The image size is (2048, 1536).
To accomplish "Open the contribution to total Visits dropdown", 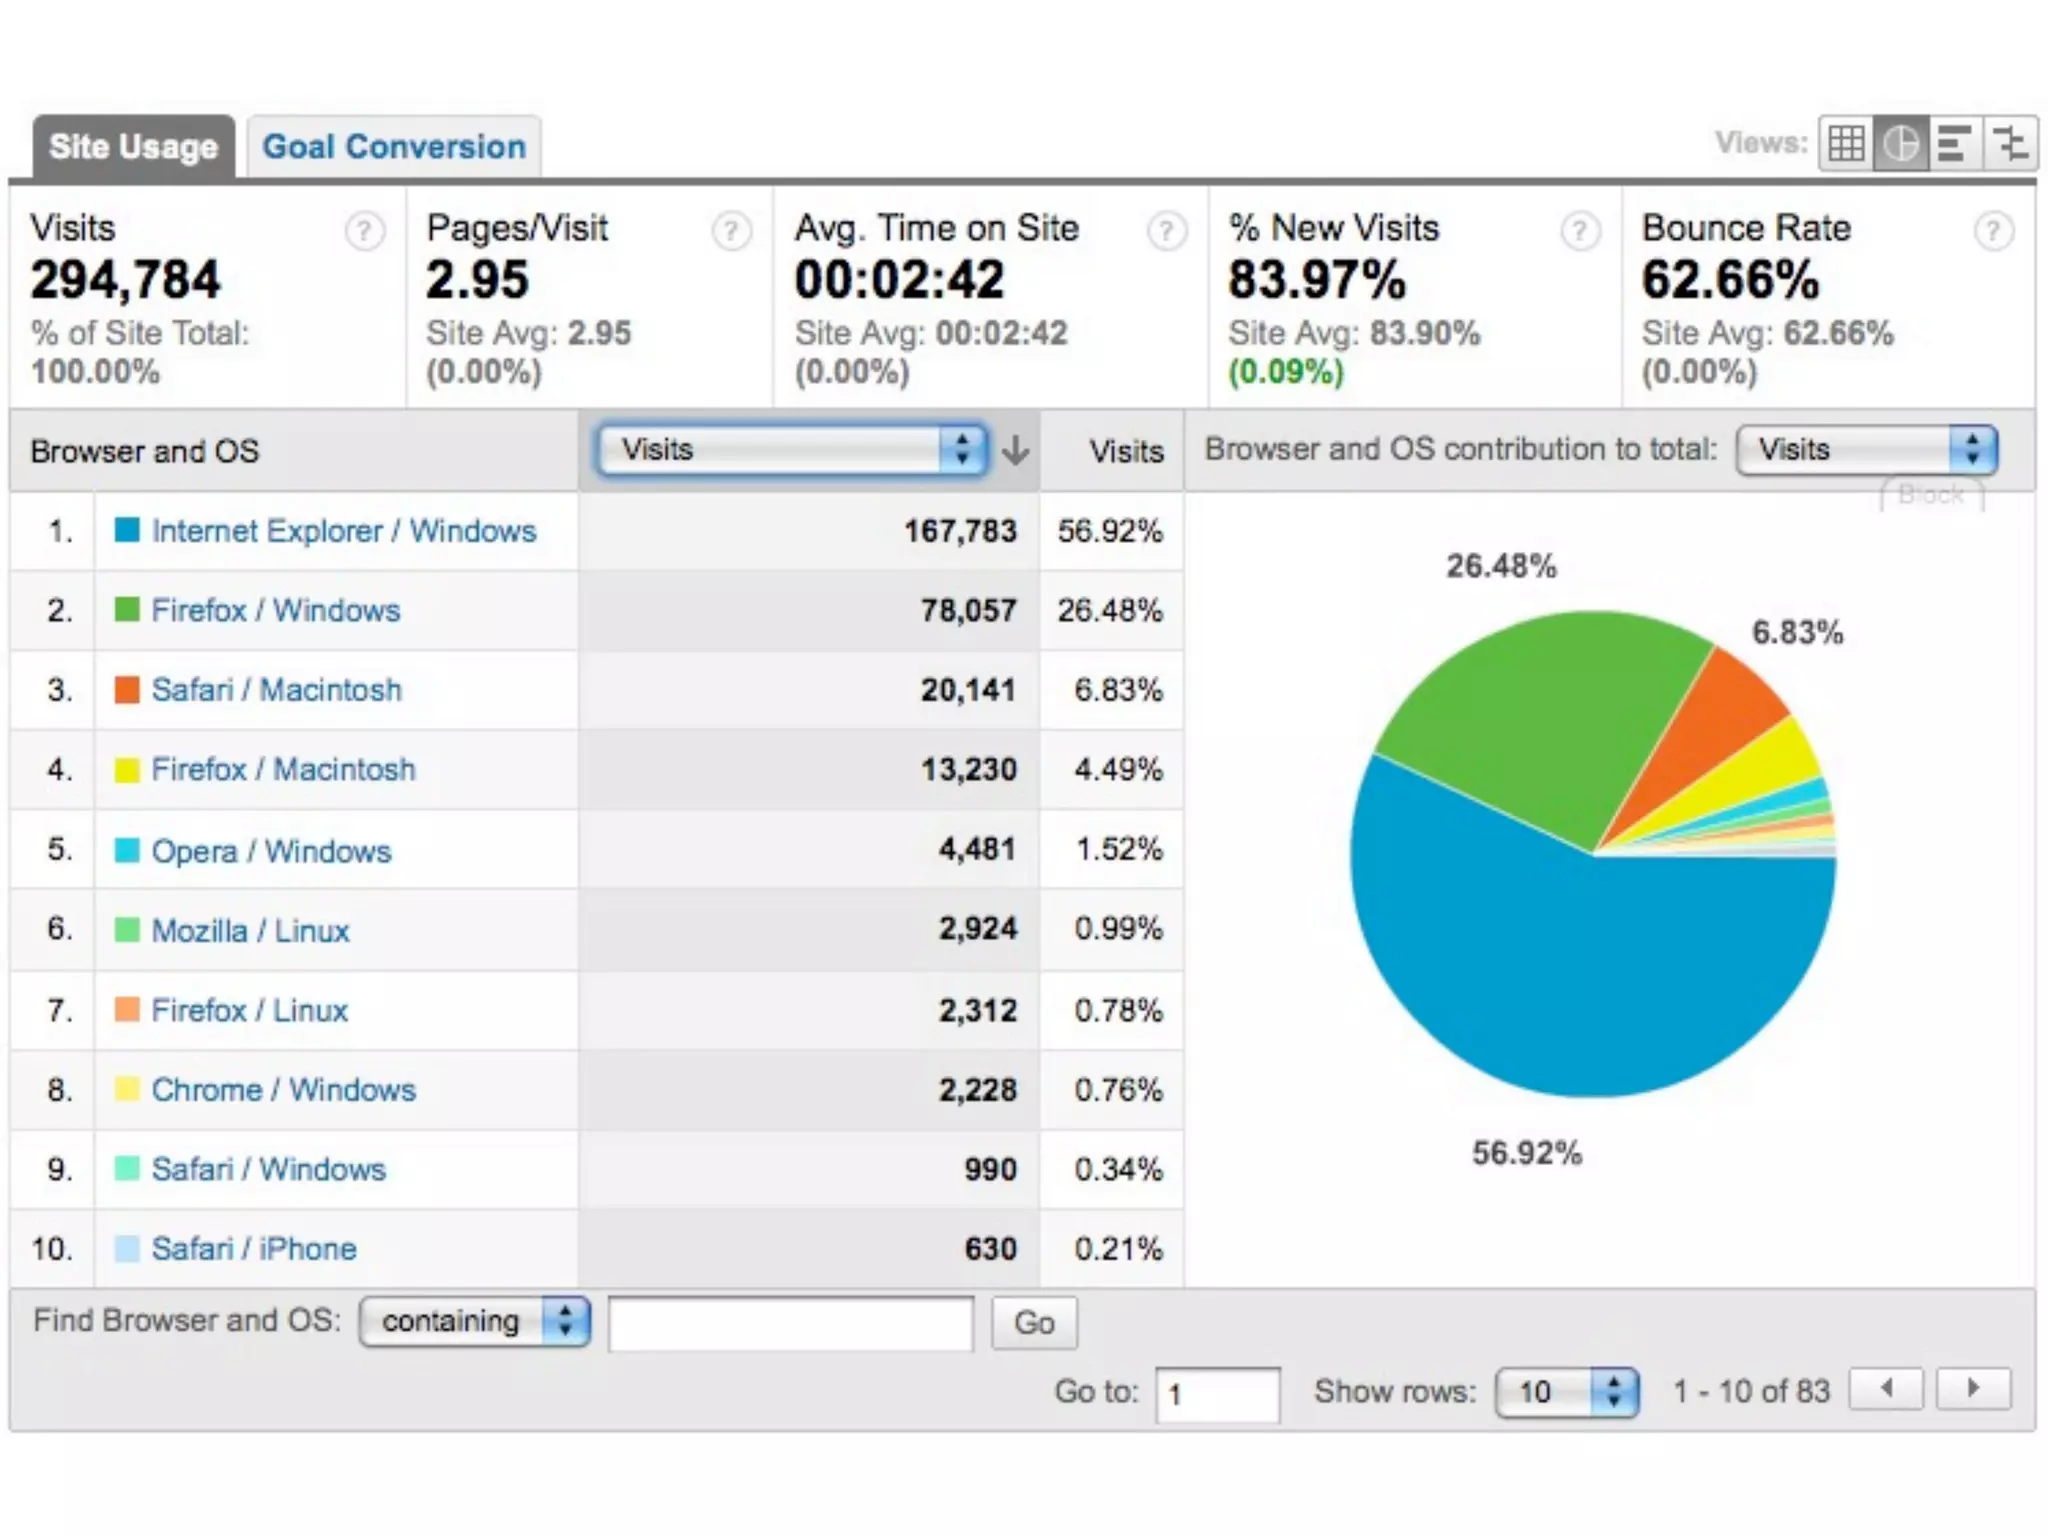I will tap(1867, 450).
